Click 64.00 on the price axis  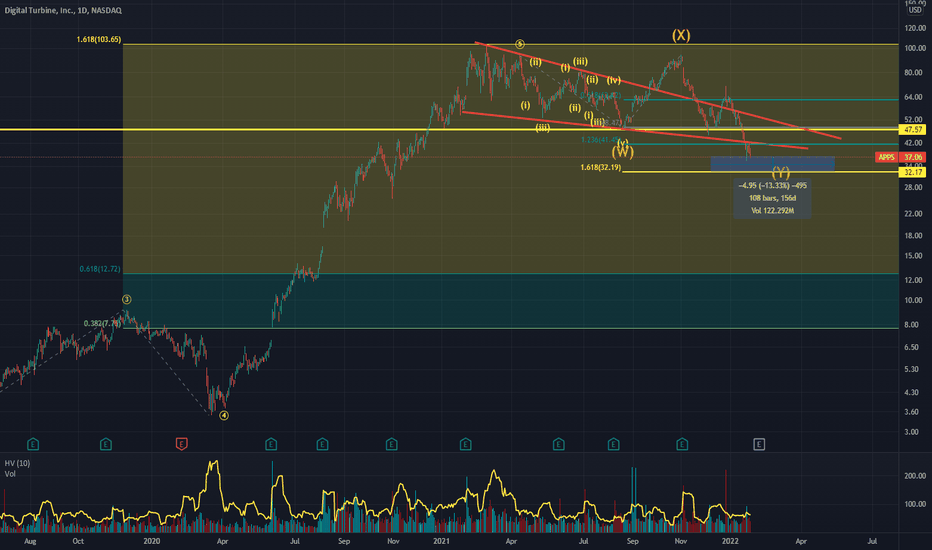[915, 97]
